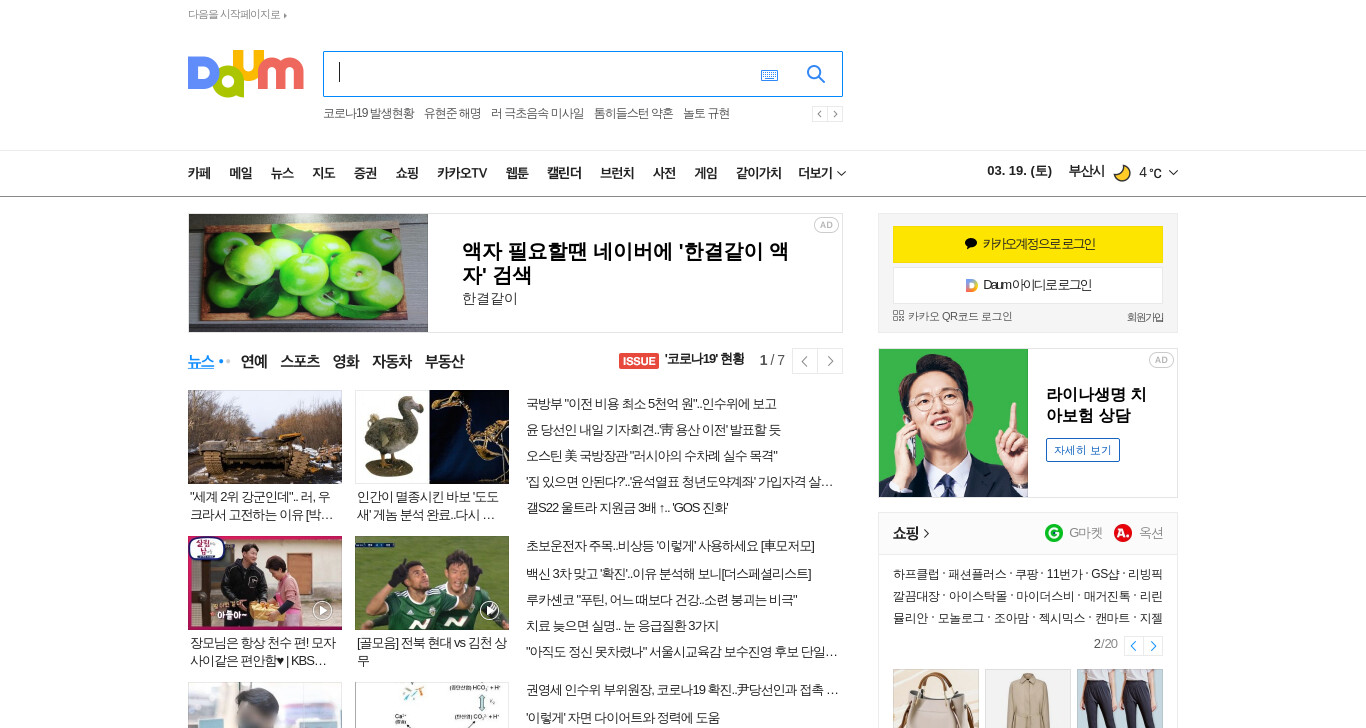Click the 부산시 location label

coord(1086,172)
